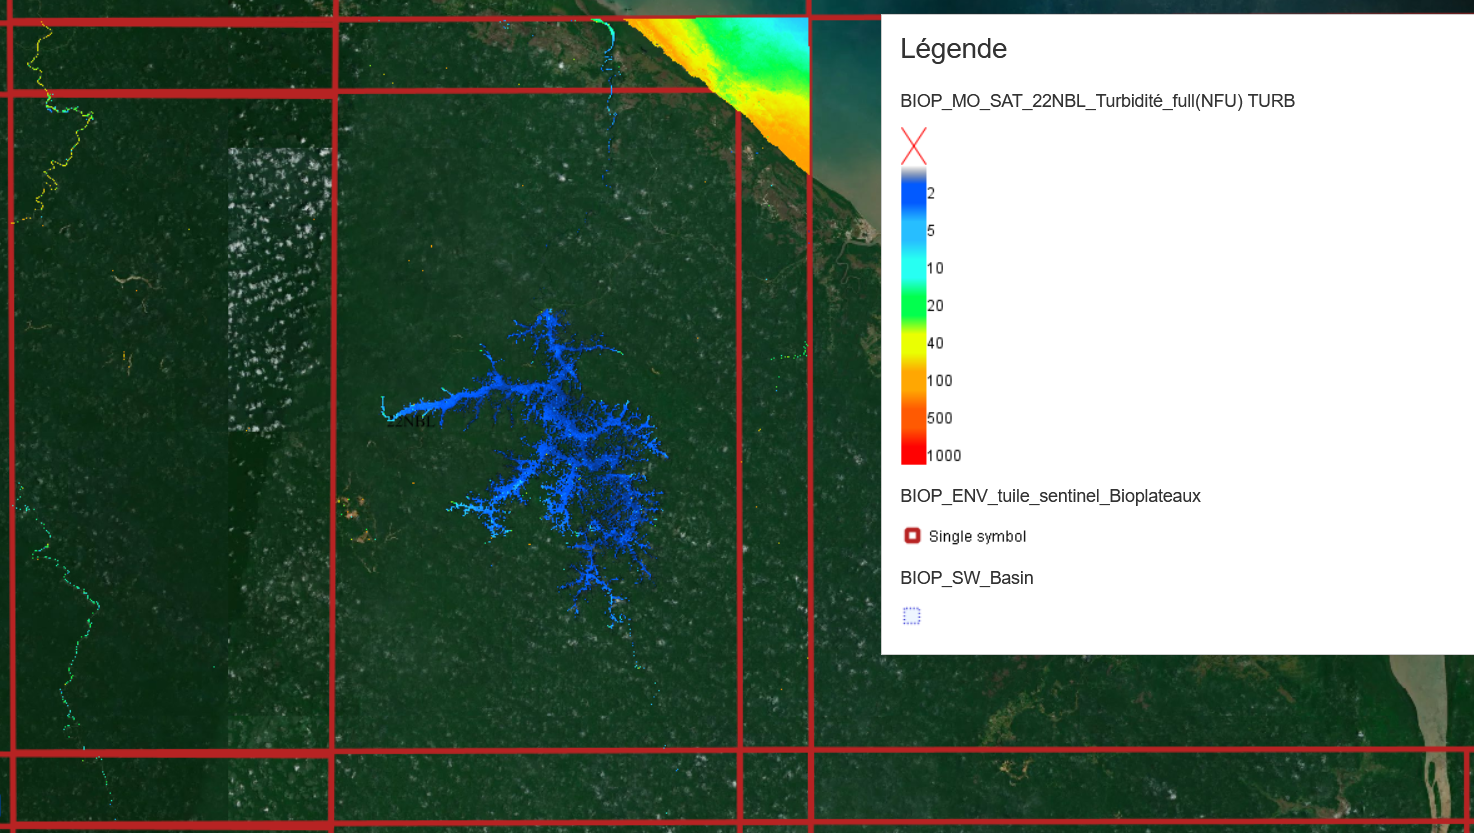Click the 1000 value label on the ramp
This screenshot has height=833, width=1474.
point(944,456)
